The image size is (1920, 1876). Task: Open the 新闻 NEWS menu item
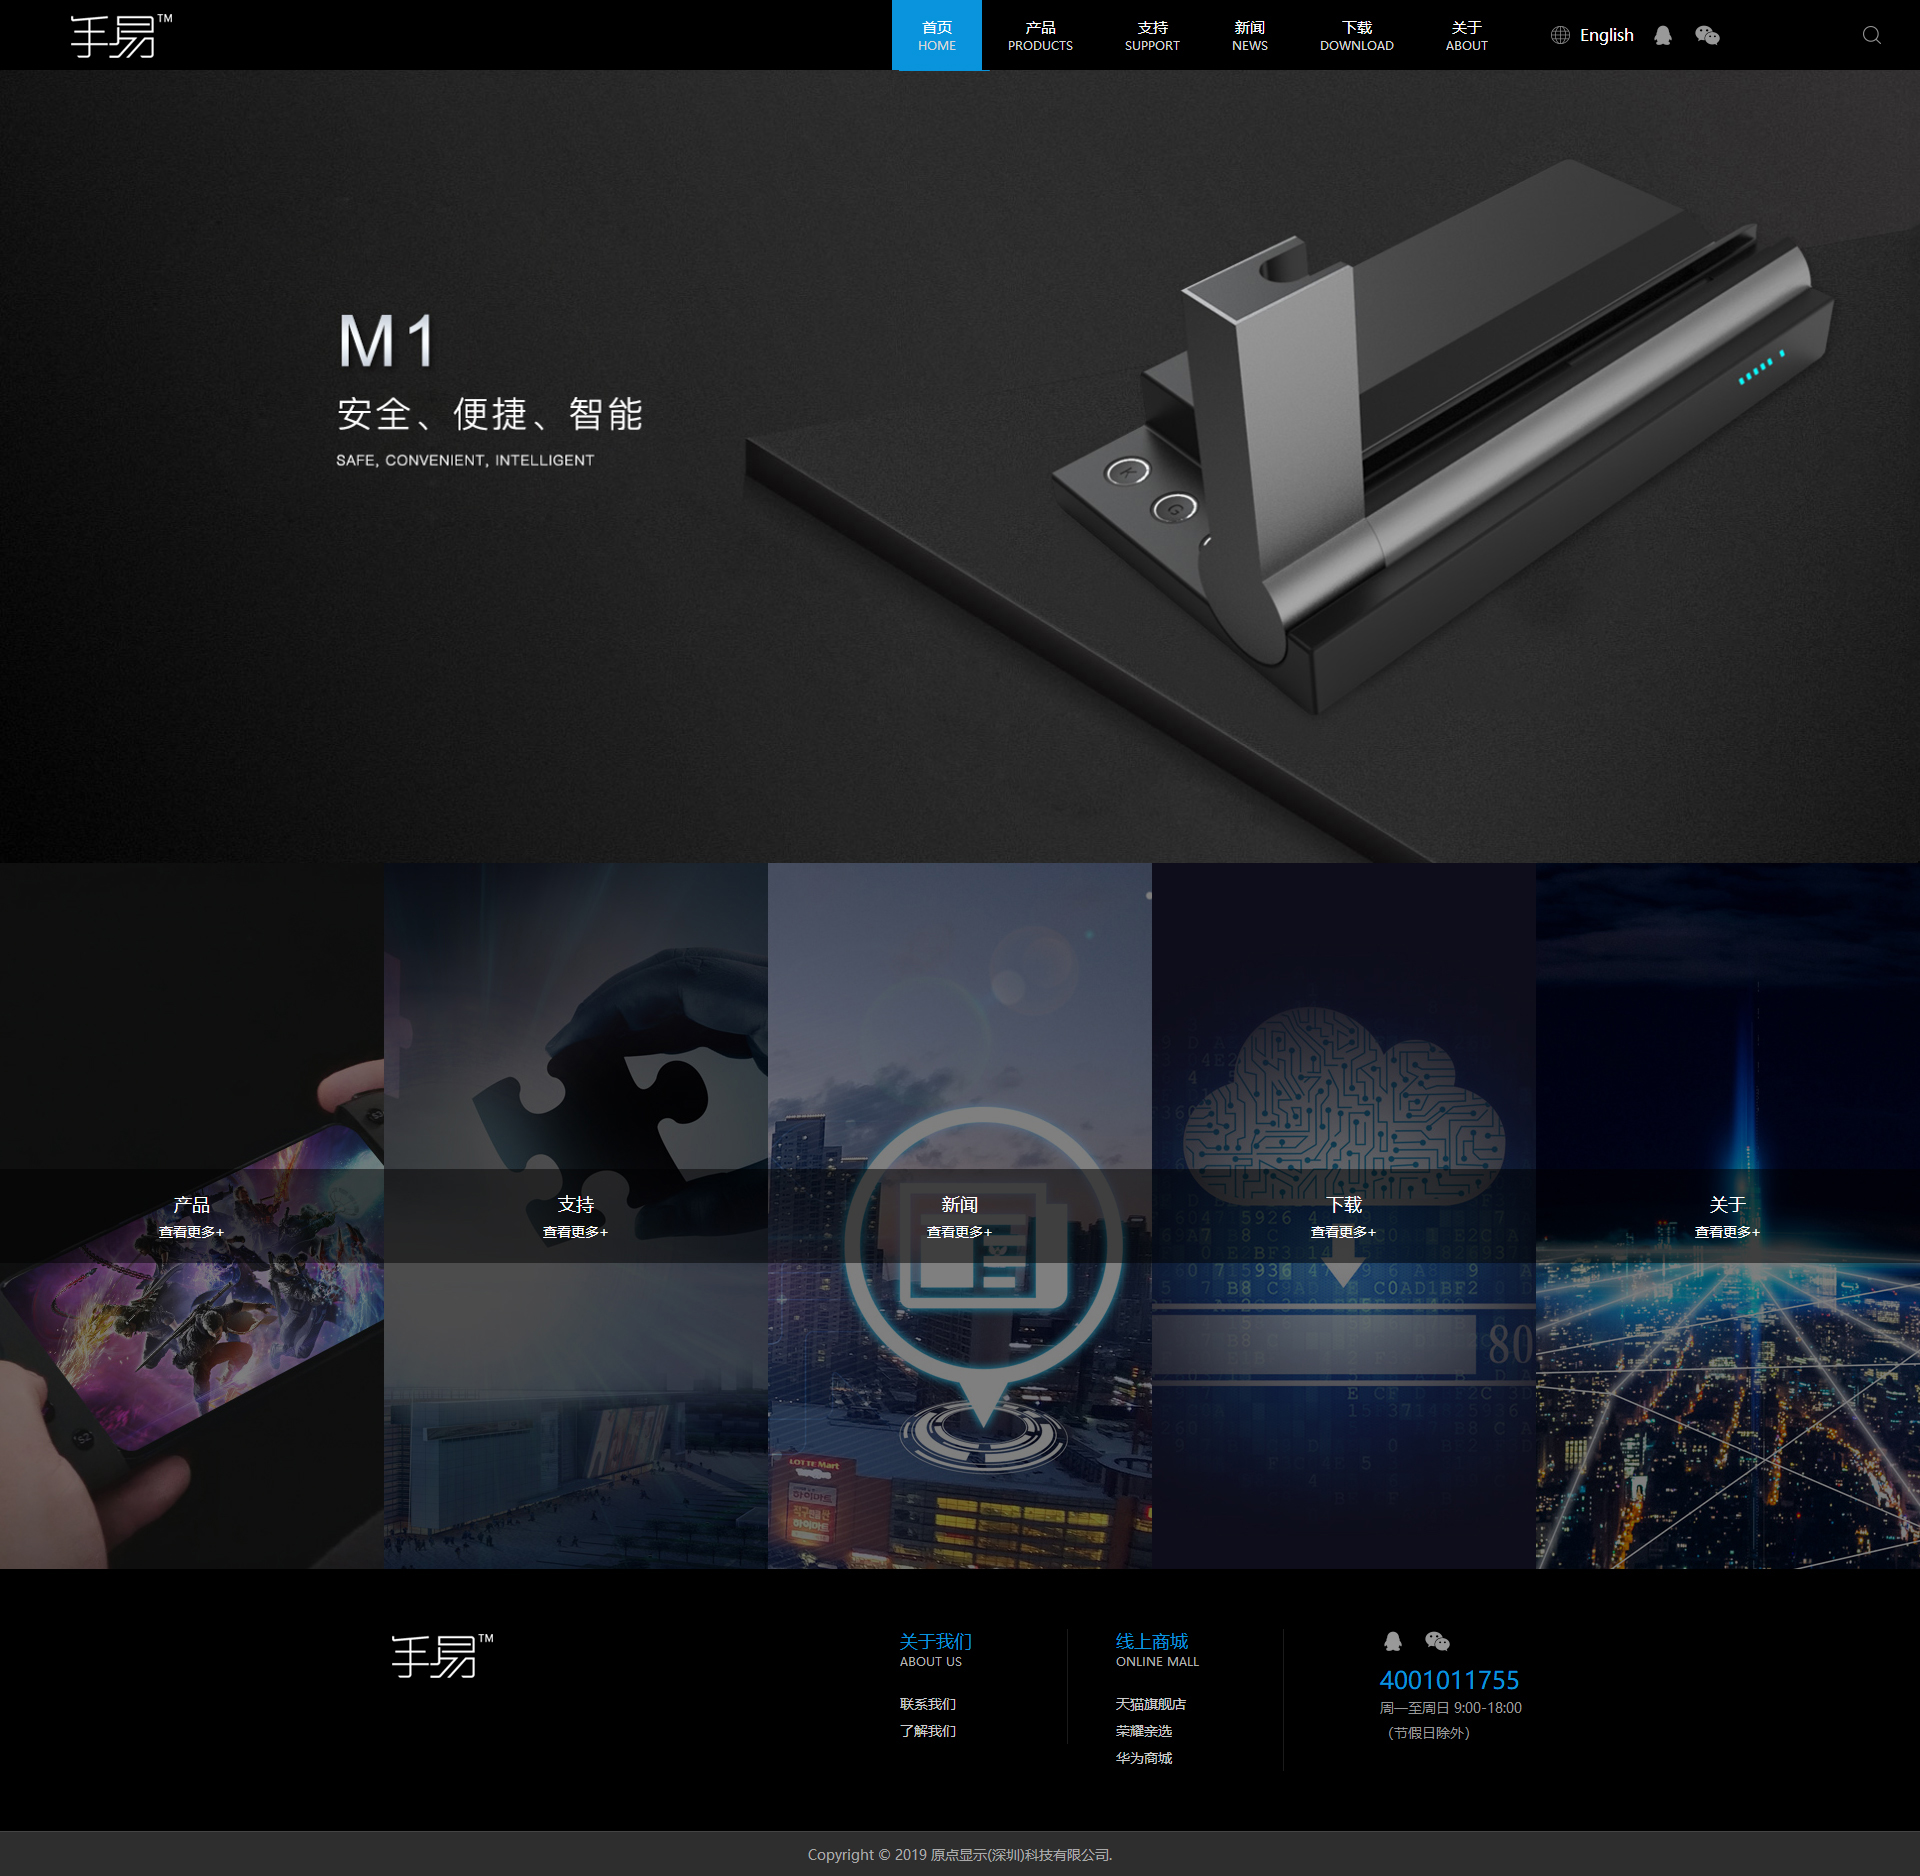point(1249,36)
